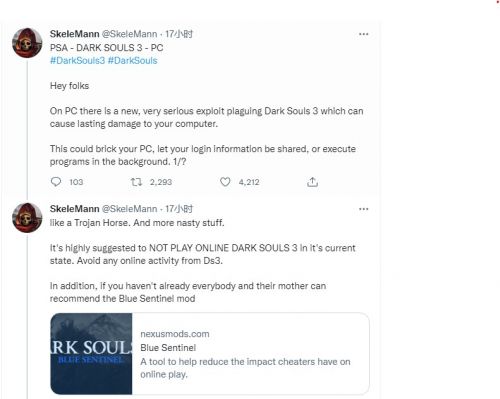Open SkeleMann avatar on second tweet
The image size is (500, 399).
click(x=27, y=217)
